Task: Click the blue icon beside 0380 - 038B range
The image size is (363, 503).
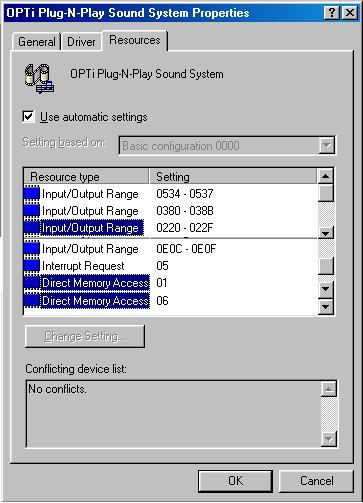Action: [32, 211]
